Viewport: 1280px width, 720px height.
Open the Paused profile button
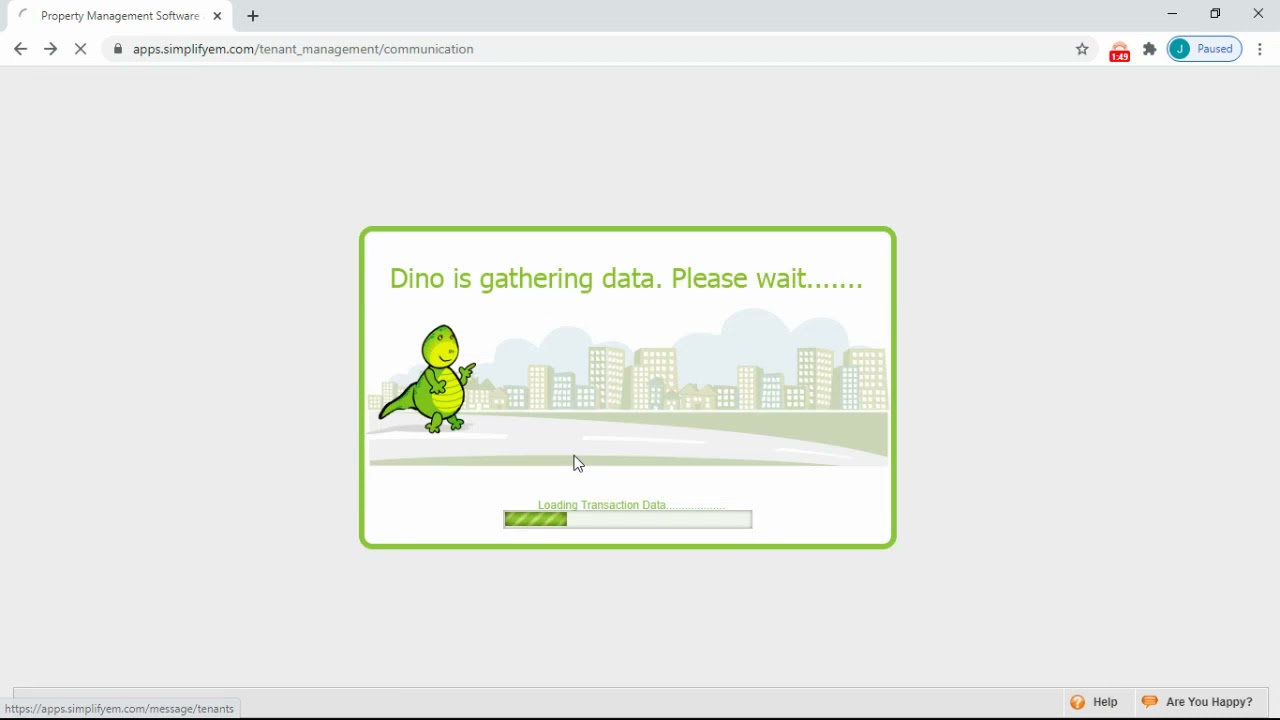tap(1205, 49)
